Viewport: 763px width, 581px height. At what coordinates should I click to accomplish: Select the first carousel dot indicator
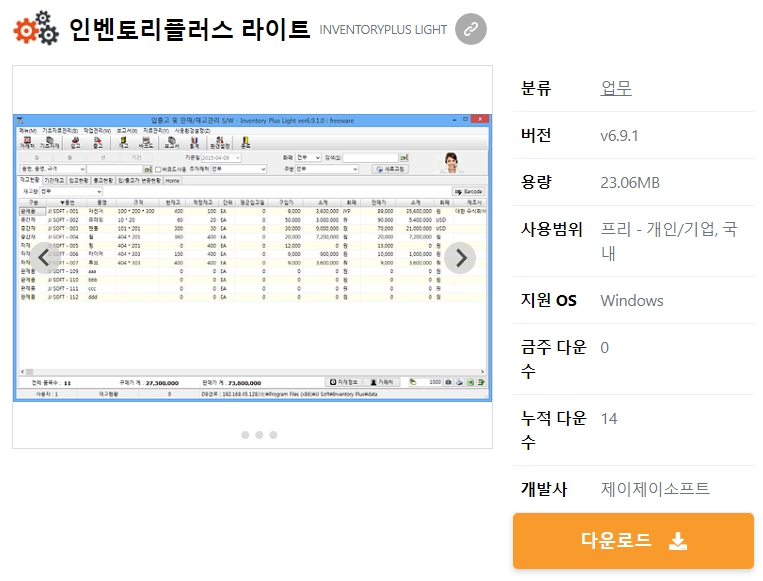(x=245, y=435)
